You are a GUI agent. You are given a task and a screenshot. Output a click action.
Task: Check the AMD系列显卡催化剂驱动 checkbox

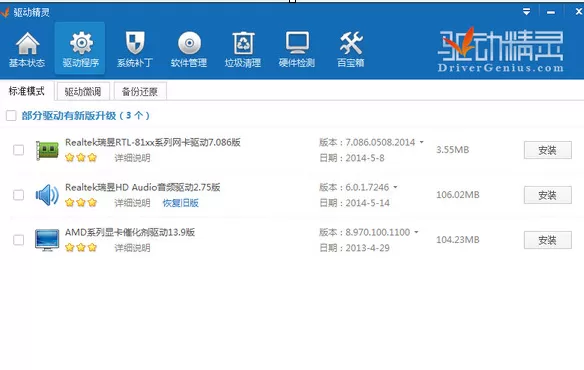18,240
